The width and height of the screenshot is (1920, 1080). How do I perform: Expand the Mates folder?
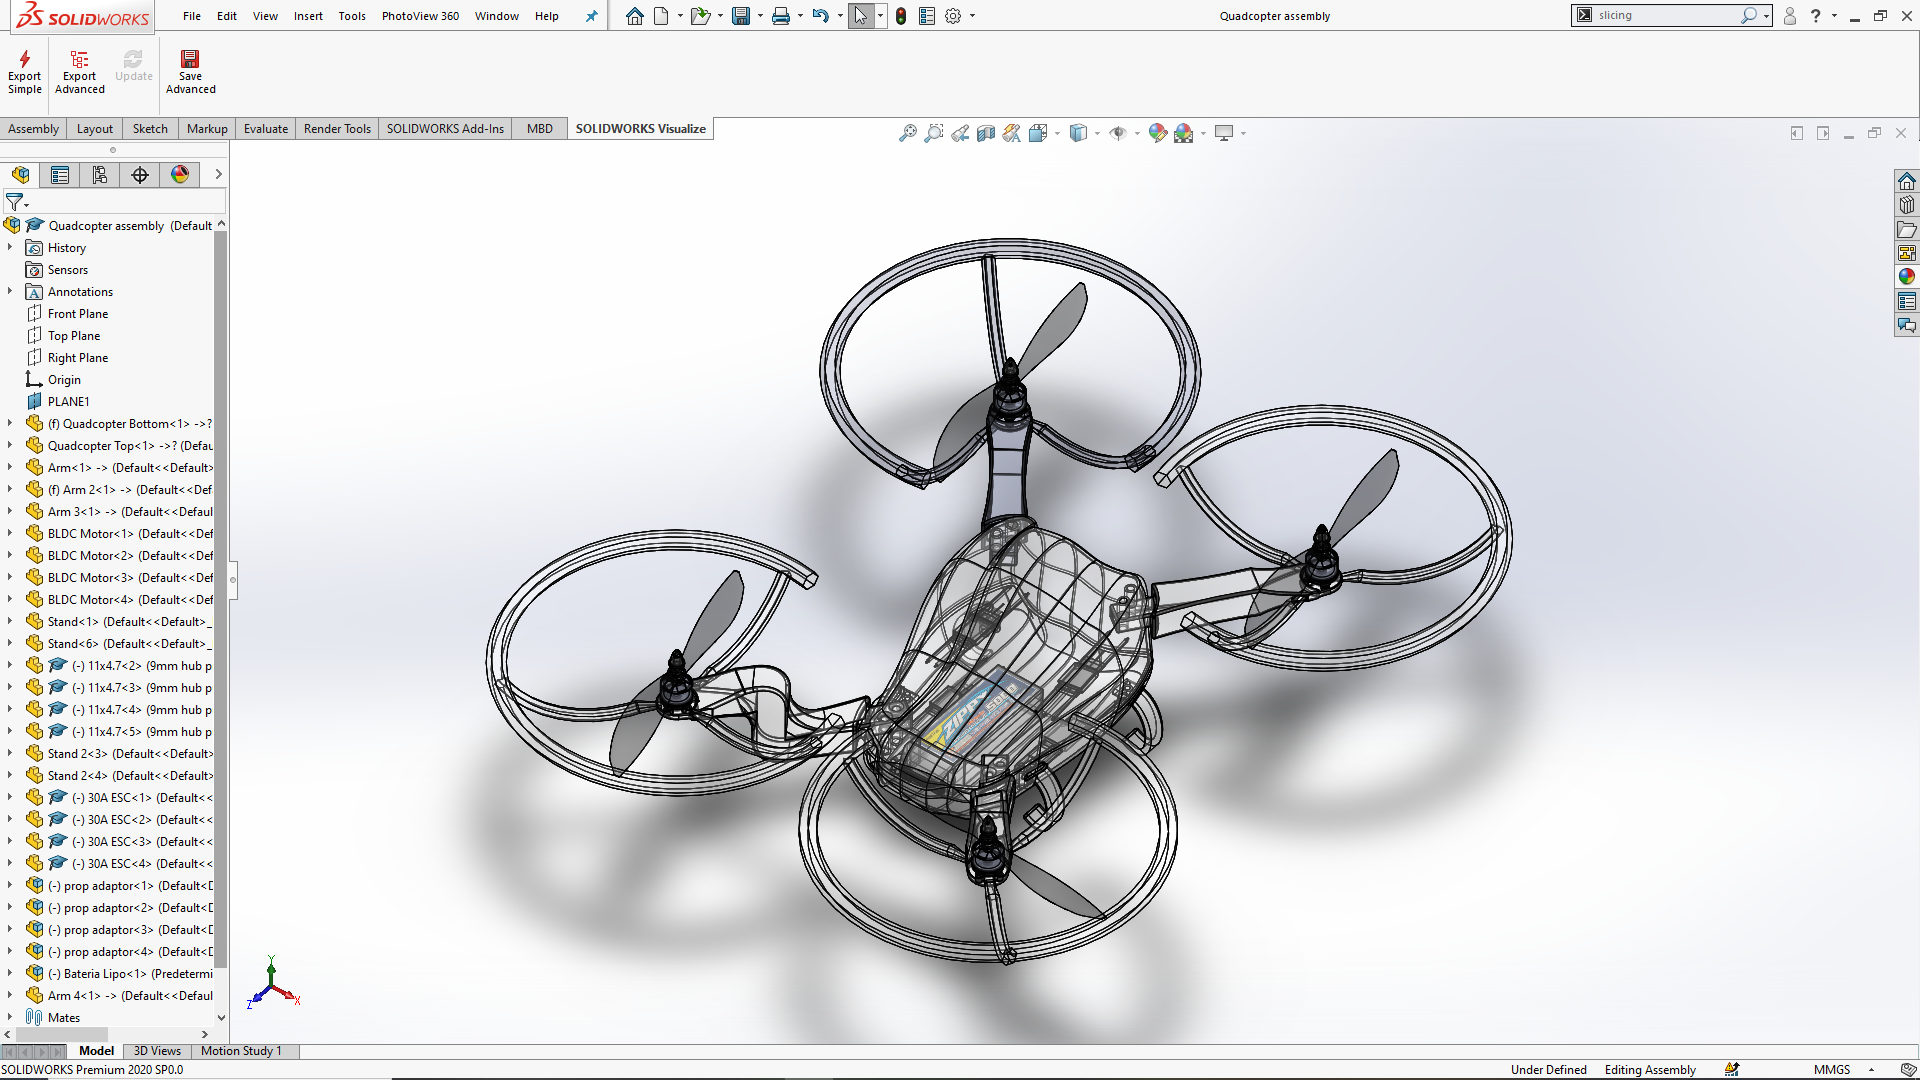click(10, 1017)
